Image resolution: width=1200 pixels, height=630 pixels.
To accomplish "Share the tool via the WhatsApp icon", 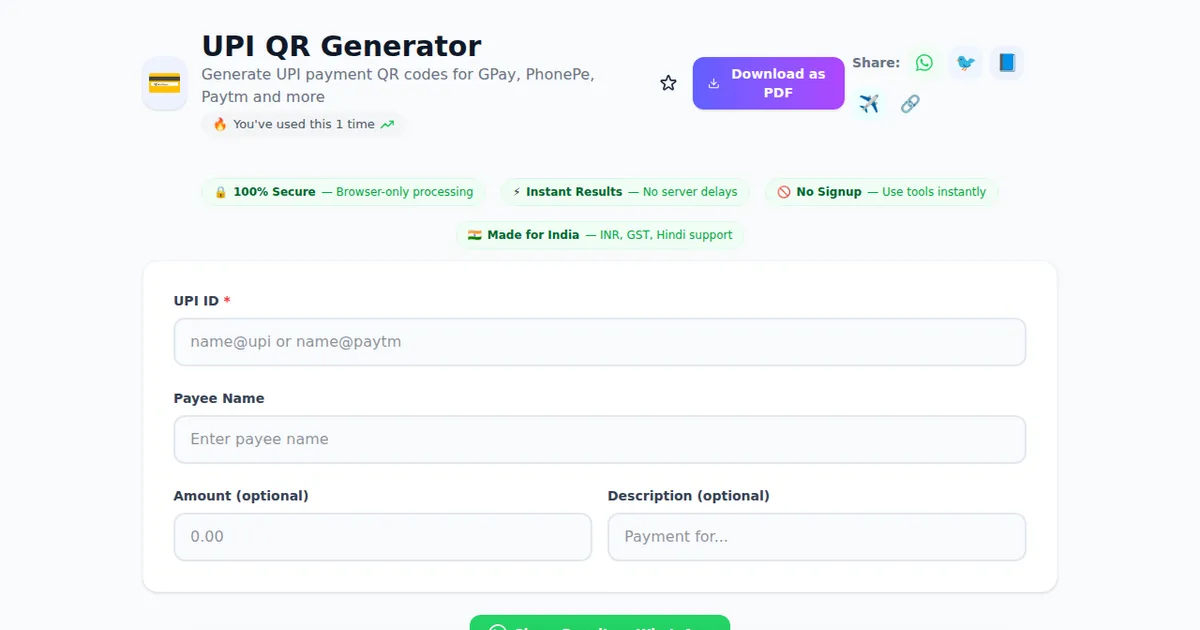I will coord(923,62).
